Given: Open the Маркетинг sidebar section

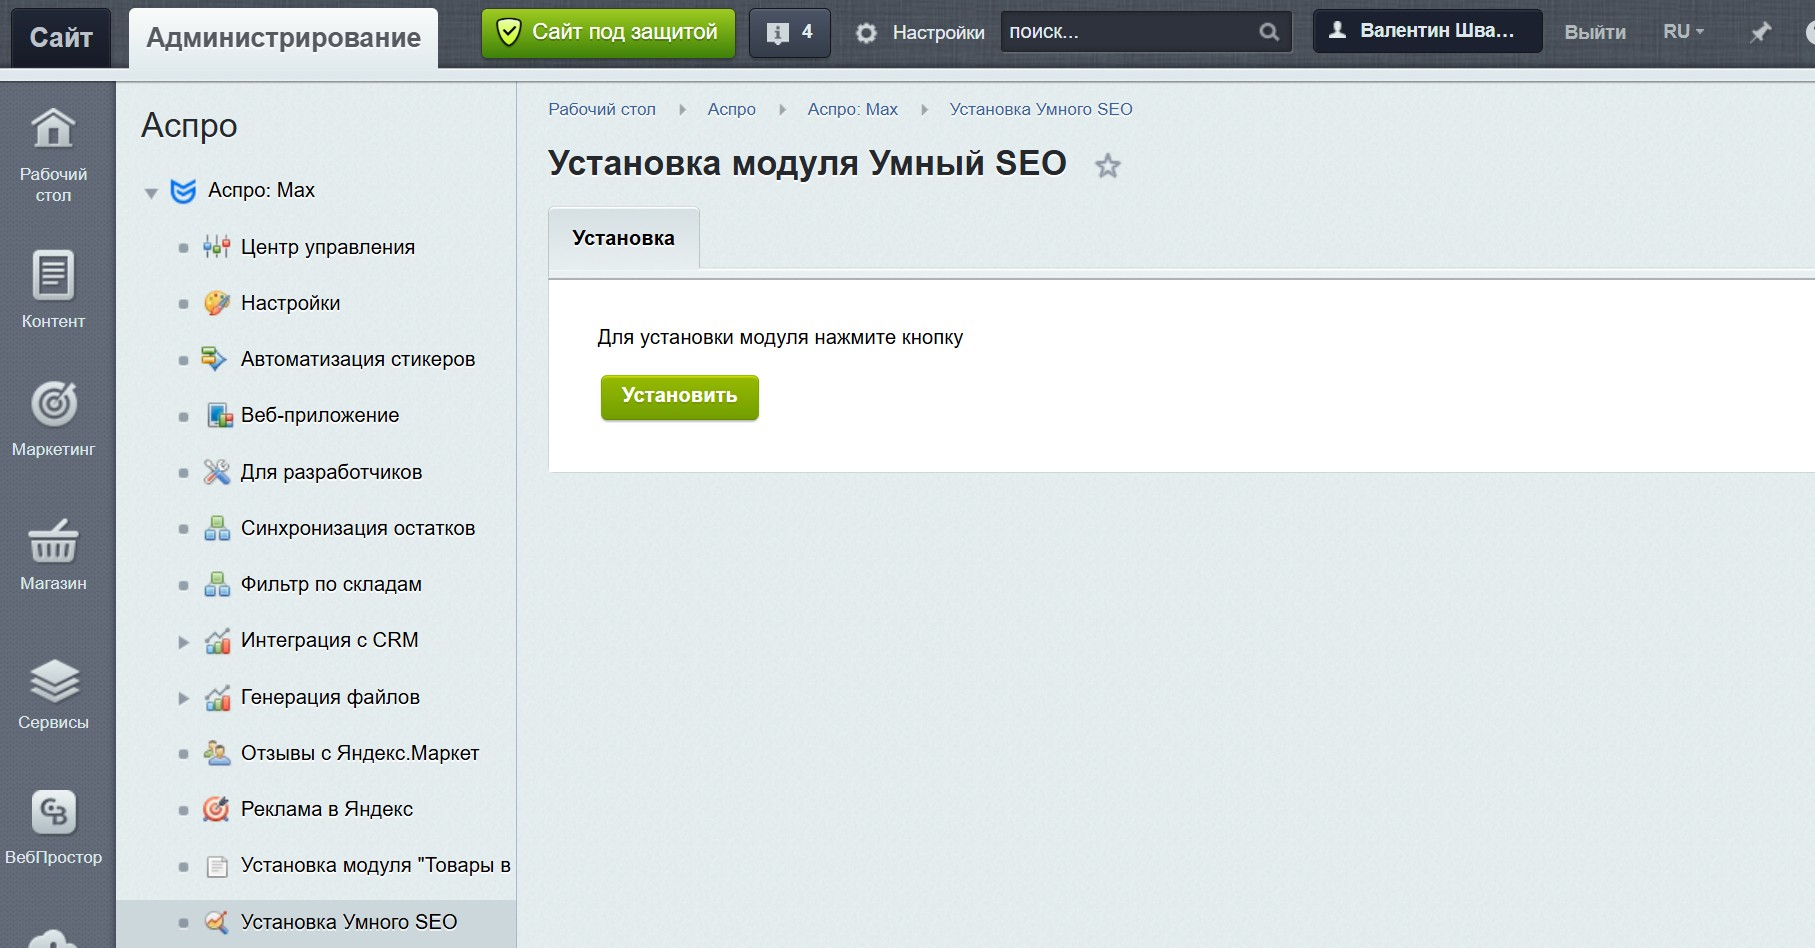Looking at the screenshot, I should click(x=53, y=419).
